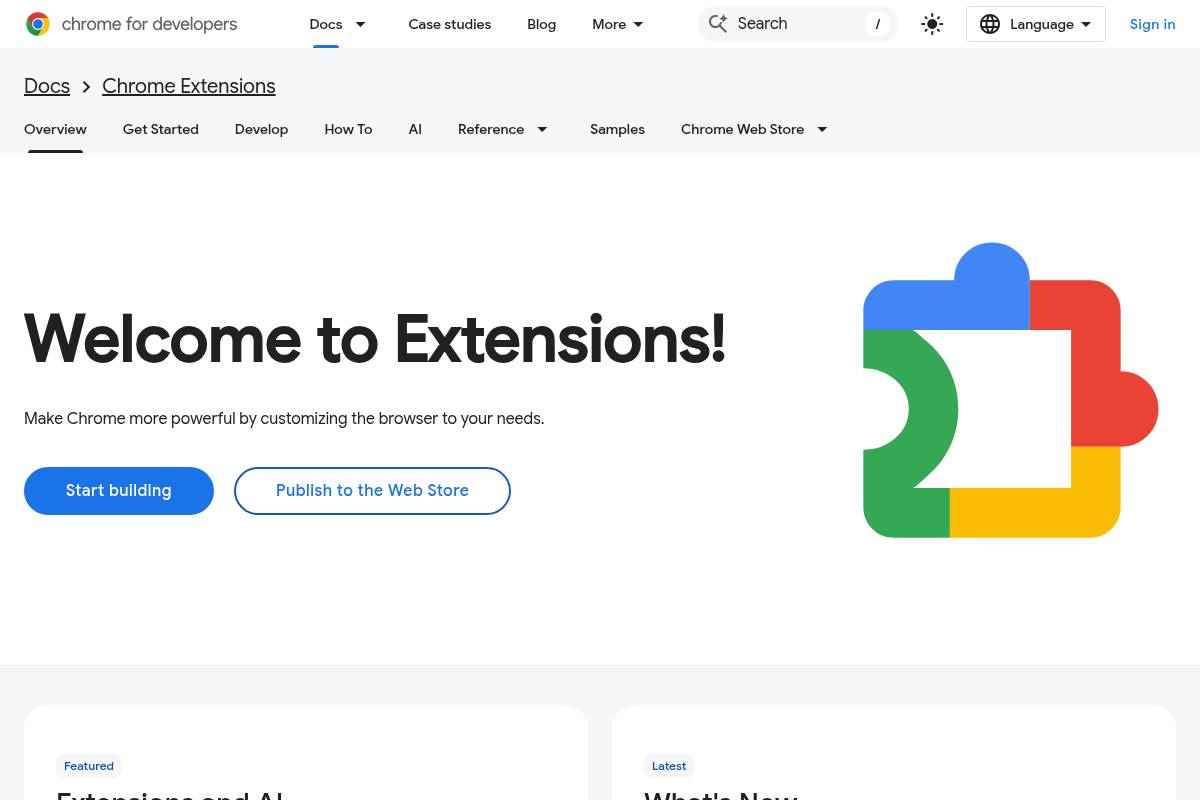Select the Overview tab
This screenshot has width=1200, height=800.
[55, 129]
